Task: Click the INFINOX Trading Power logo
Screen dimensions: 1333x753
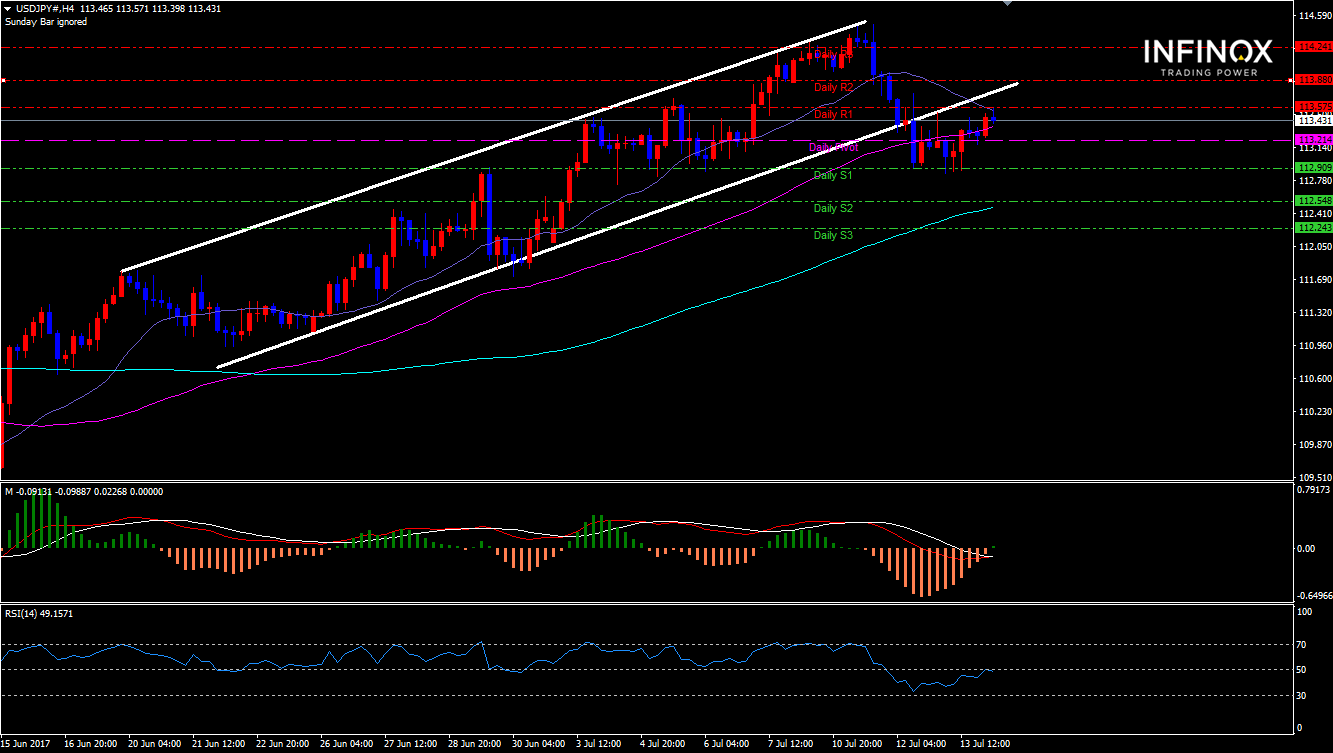Action: (x=1208, y=58)
